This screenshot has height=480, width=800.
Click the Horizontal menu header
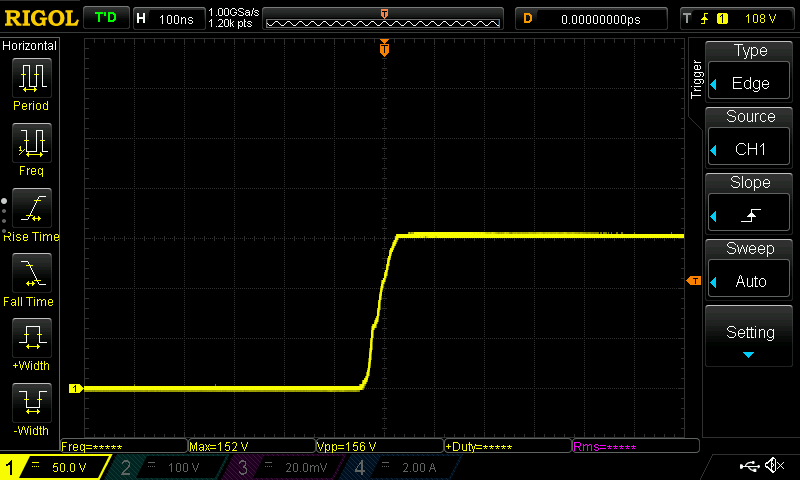(31, 46)
